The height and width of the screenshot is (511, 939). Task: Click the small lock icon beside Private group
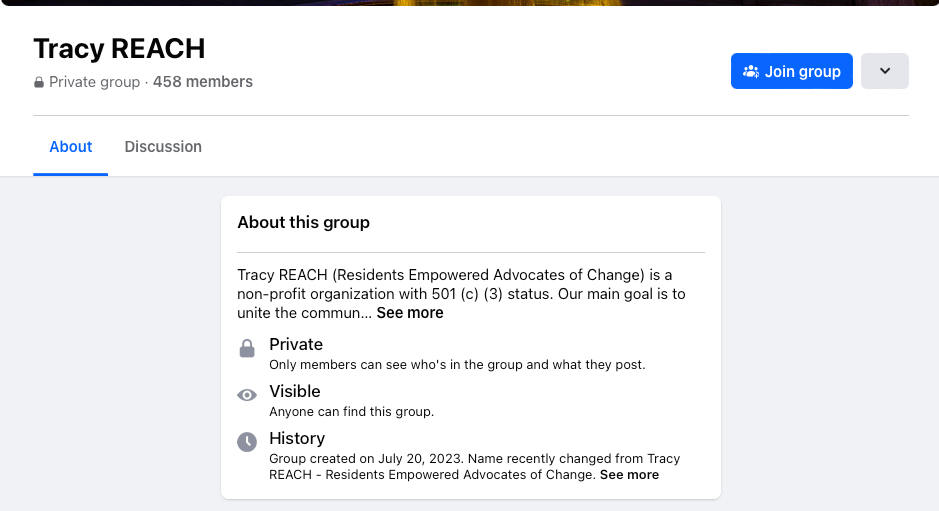pyautogui.click(x=39, y=82)
